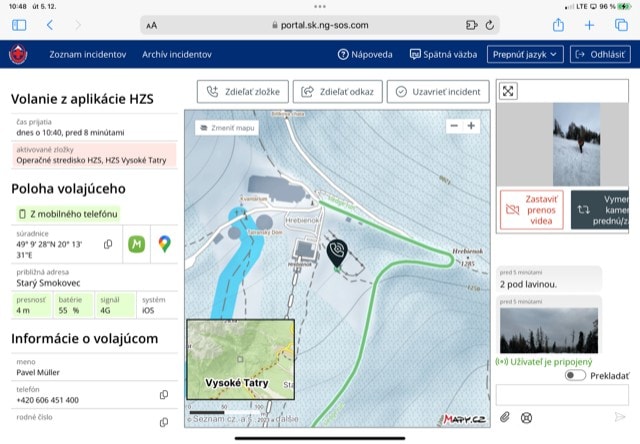
Task: Open Safari AA page settings menu
Action: click(151, 25)
